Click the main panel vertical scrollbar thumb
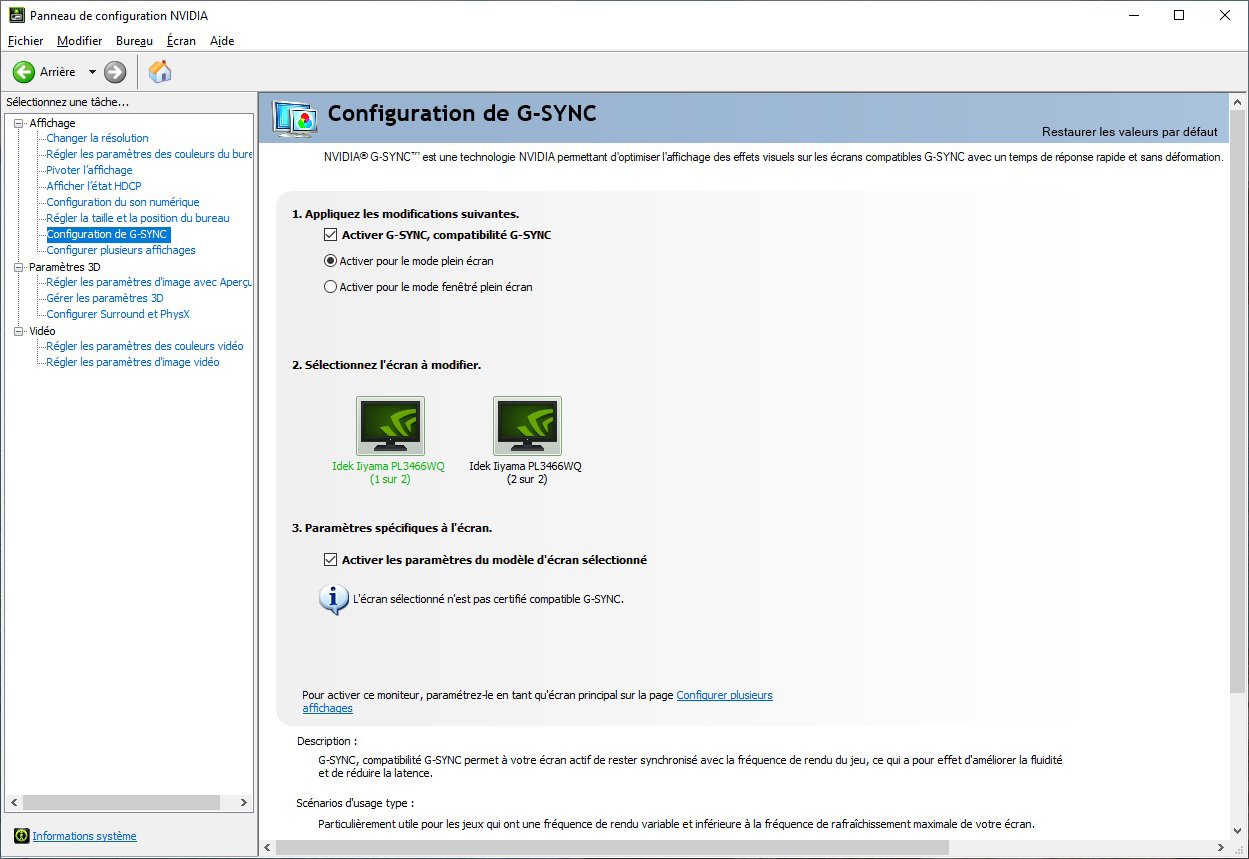 [1238, 402]
